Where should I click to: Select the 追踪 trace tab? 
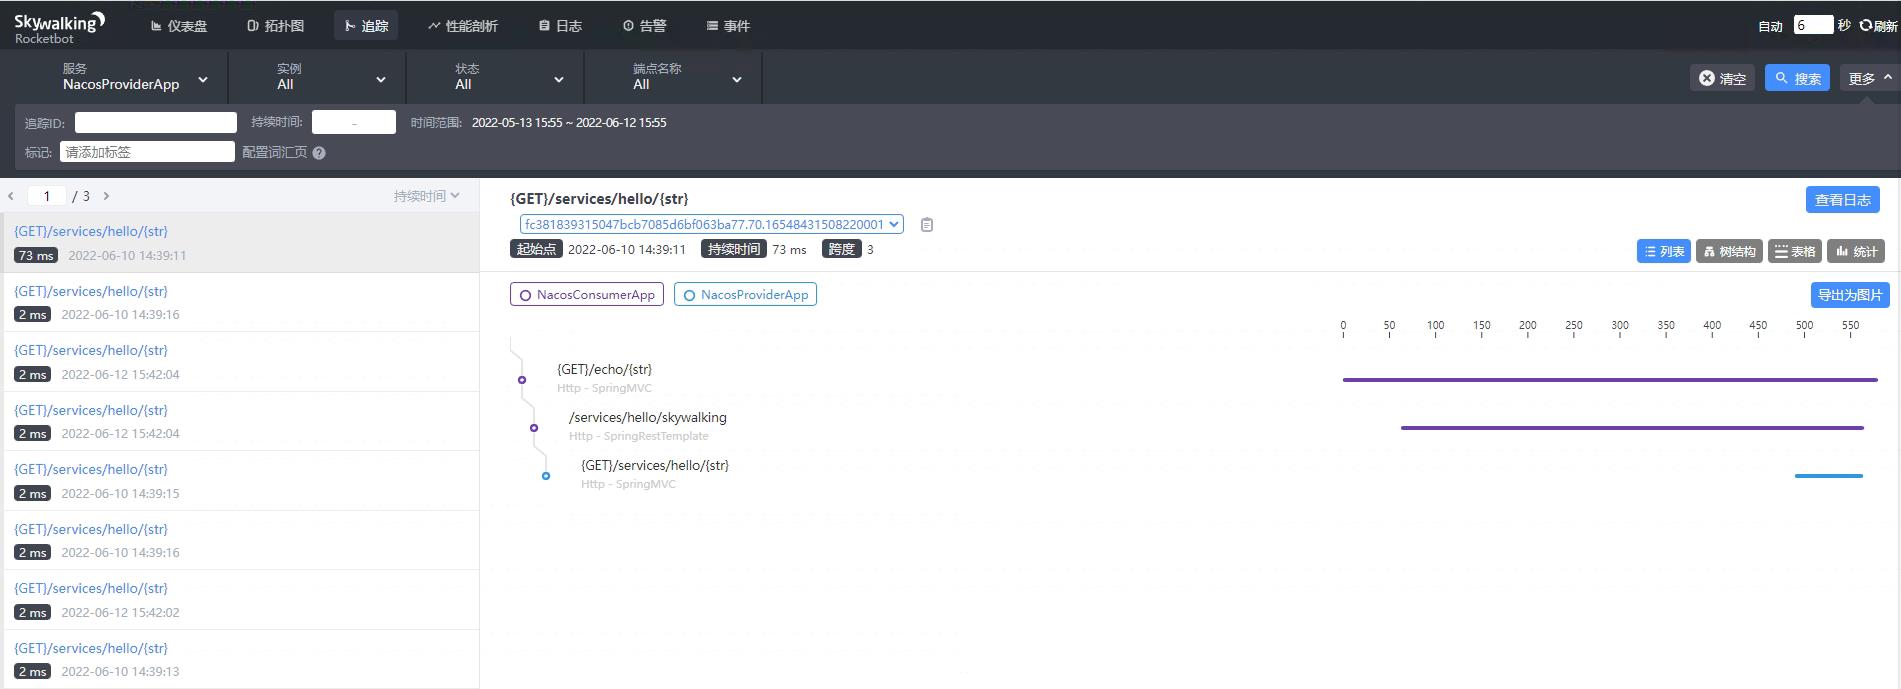366,26
